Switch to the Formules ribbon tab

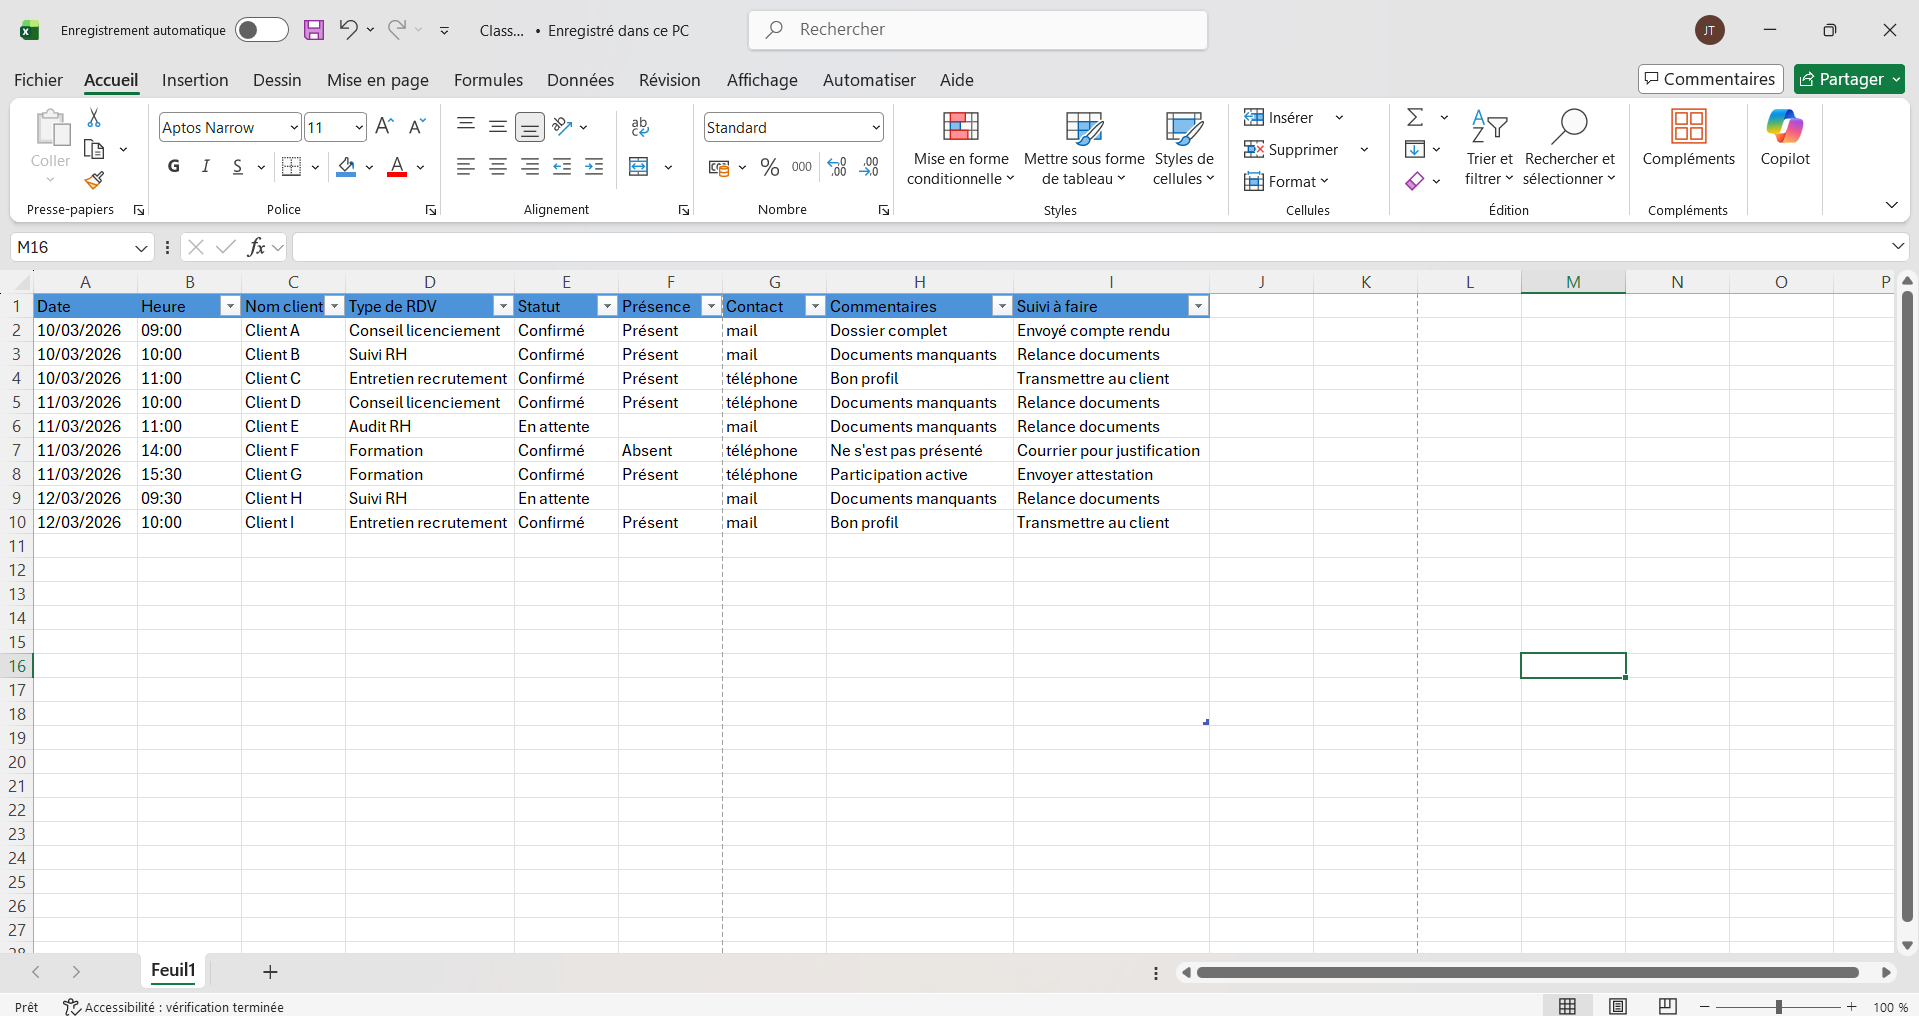coord(488,80)
